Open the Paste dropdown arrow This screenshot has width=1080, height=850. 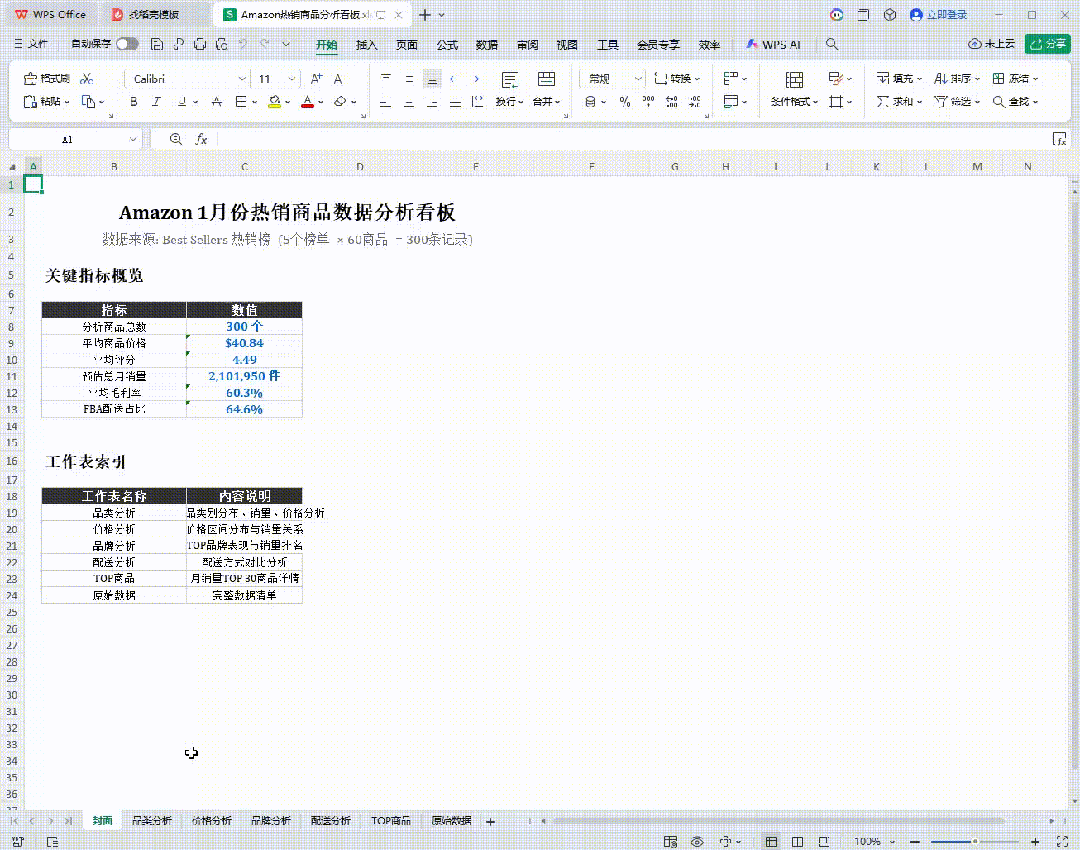[x=67, y=102]
